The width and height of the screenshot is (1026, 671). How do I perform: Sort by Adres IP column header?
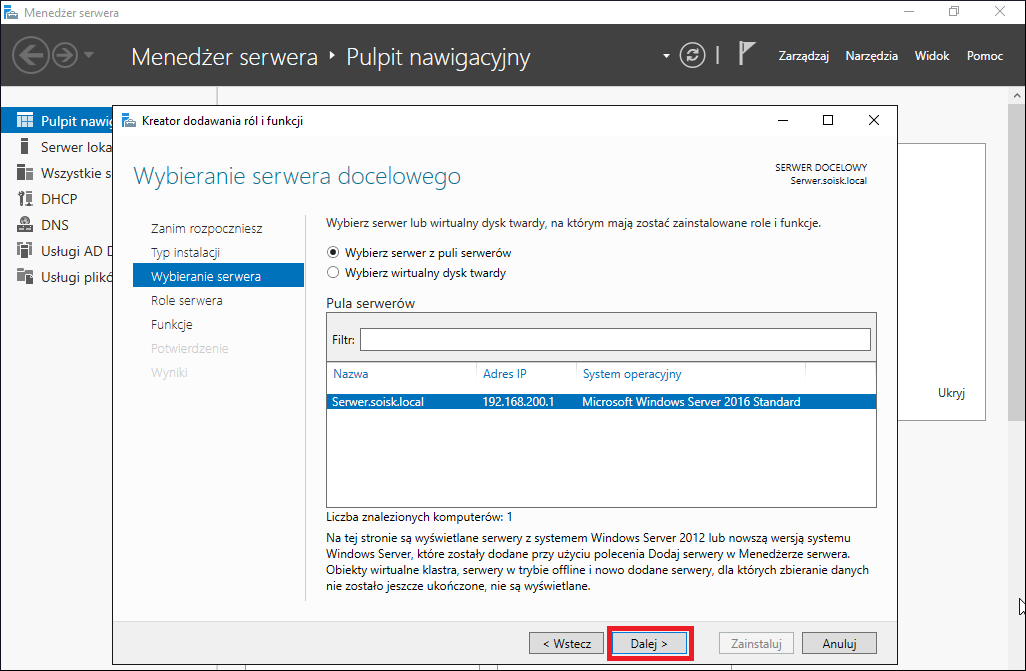tap(504, 374)
